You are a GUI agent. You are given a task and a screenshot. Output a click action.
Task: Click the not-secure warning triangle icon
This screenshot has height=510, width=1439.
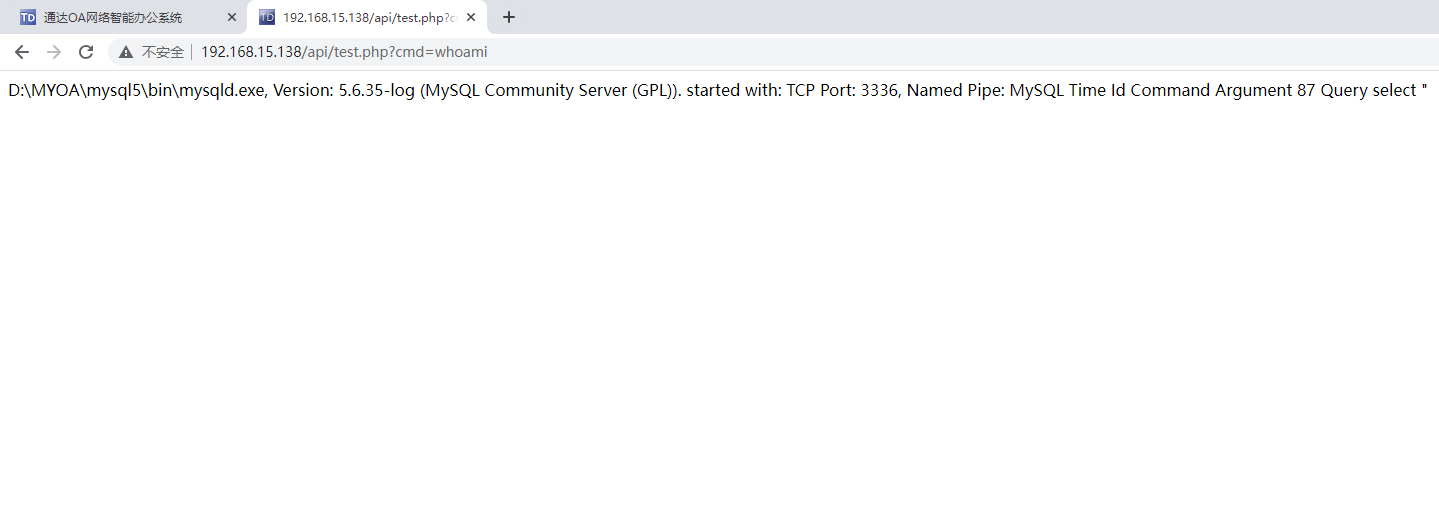[126, 52]
